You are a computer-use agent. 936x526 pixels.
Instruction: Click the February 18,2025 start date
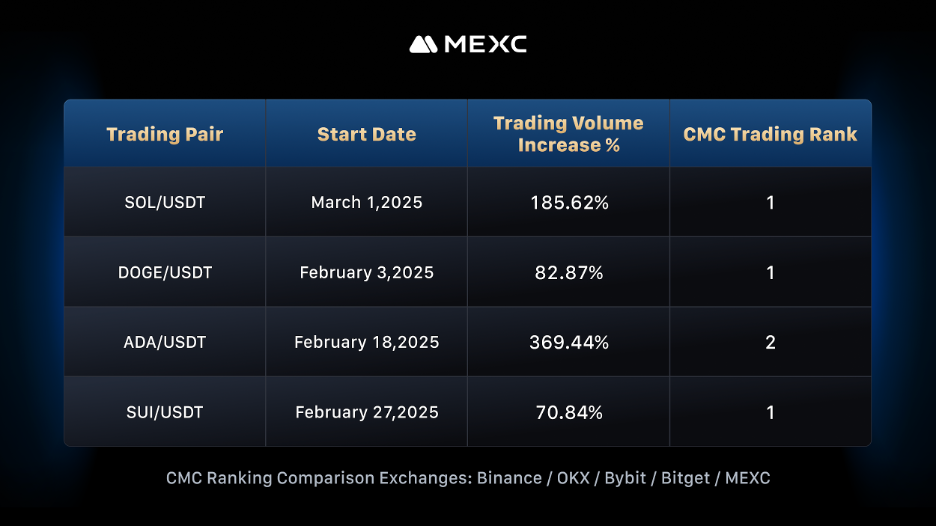point(367,342)
